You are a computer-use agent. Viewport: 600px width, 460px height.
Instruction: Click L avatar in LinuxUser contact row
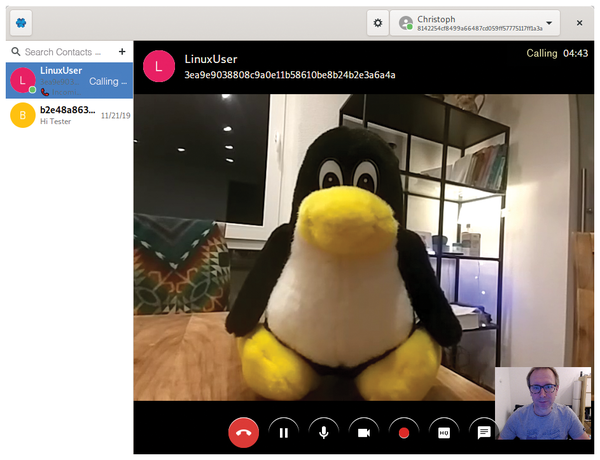coord(23,80)
